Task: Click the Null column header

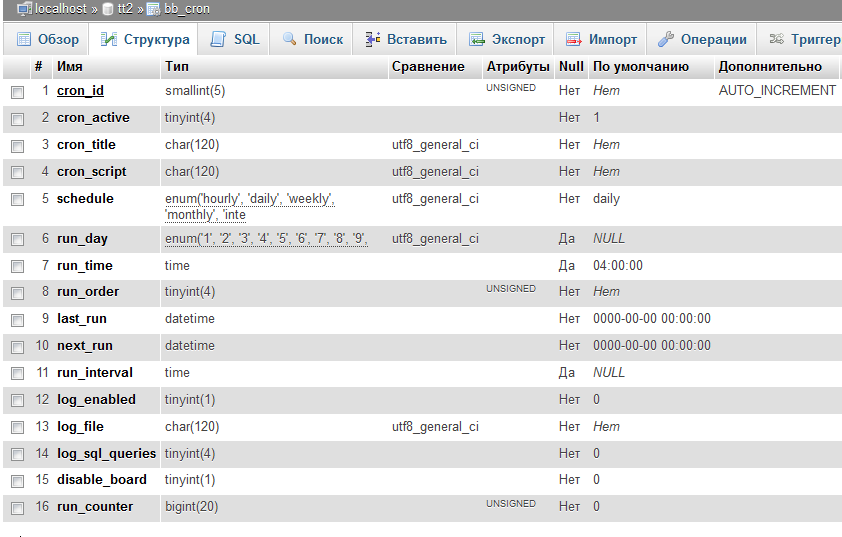Action: pyautogui.click(x=571, y=67)
